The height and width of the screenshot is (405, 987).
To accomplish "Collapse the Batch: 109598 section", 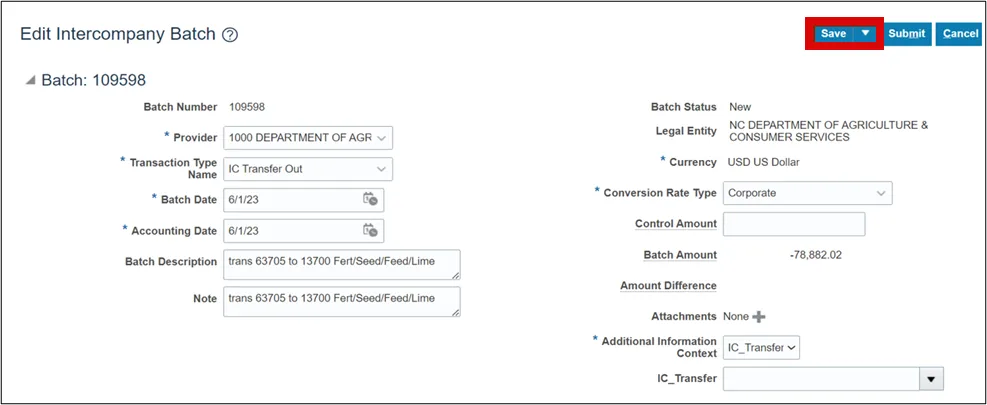I will click(x=30, y=80).
